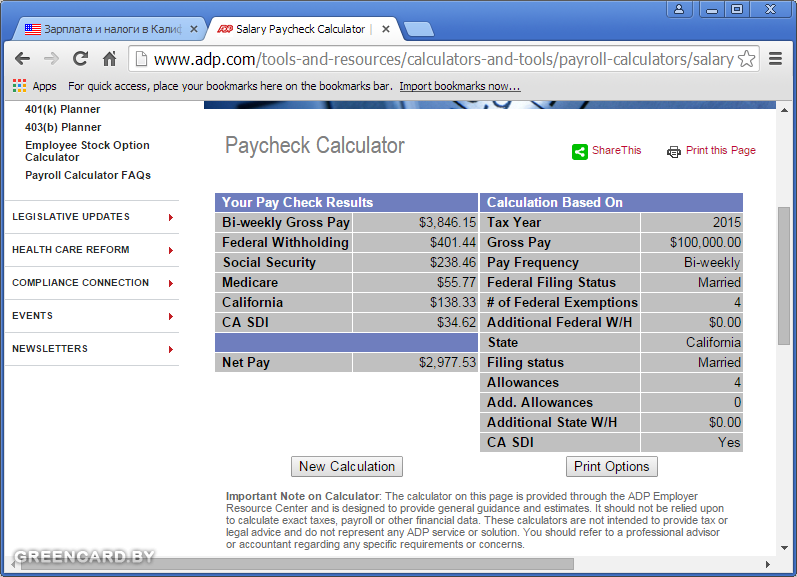Close the Salary Paycheck Calculator tab

tap(386, 29)
